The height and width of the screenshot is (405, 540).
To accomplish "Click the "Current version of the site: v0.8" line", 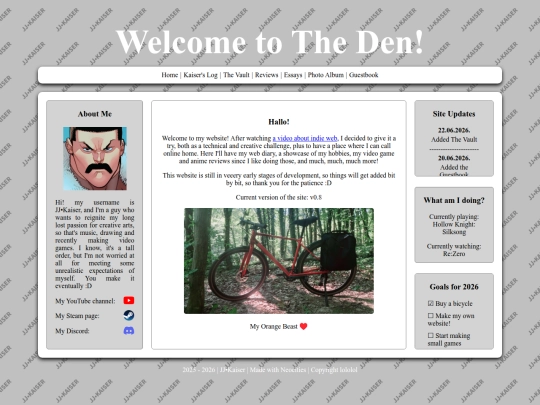I will pos(279,197).
